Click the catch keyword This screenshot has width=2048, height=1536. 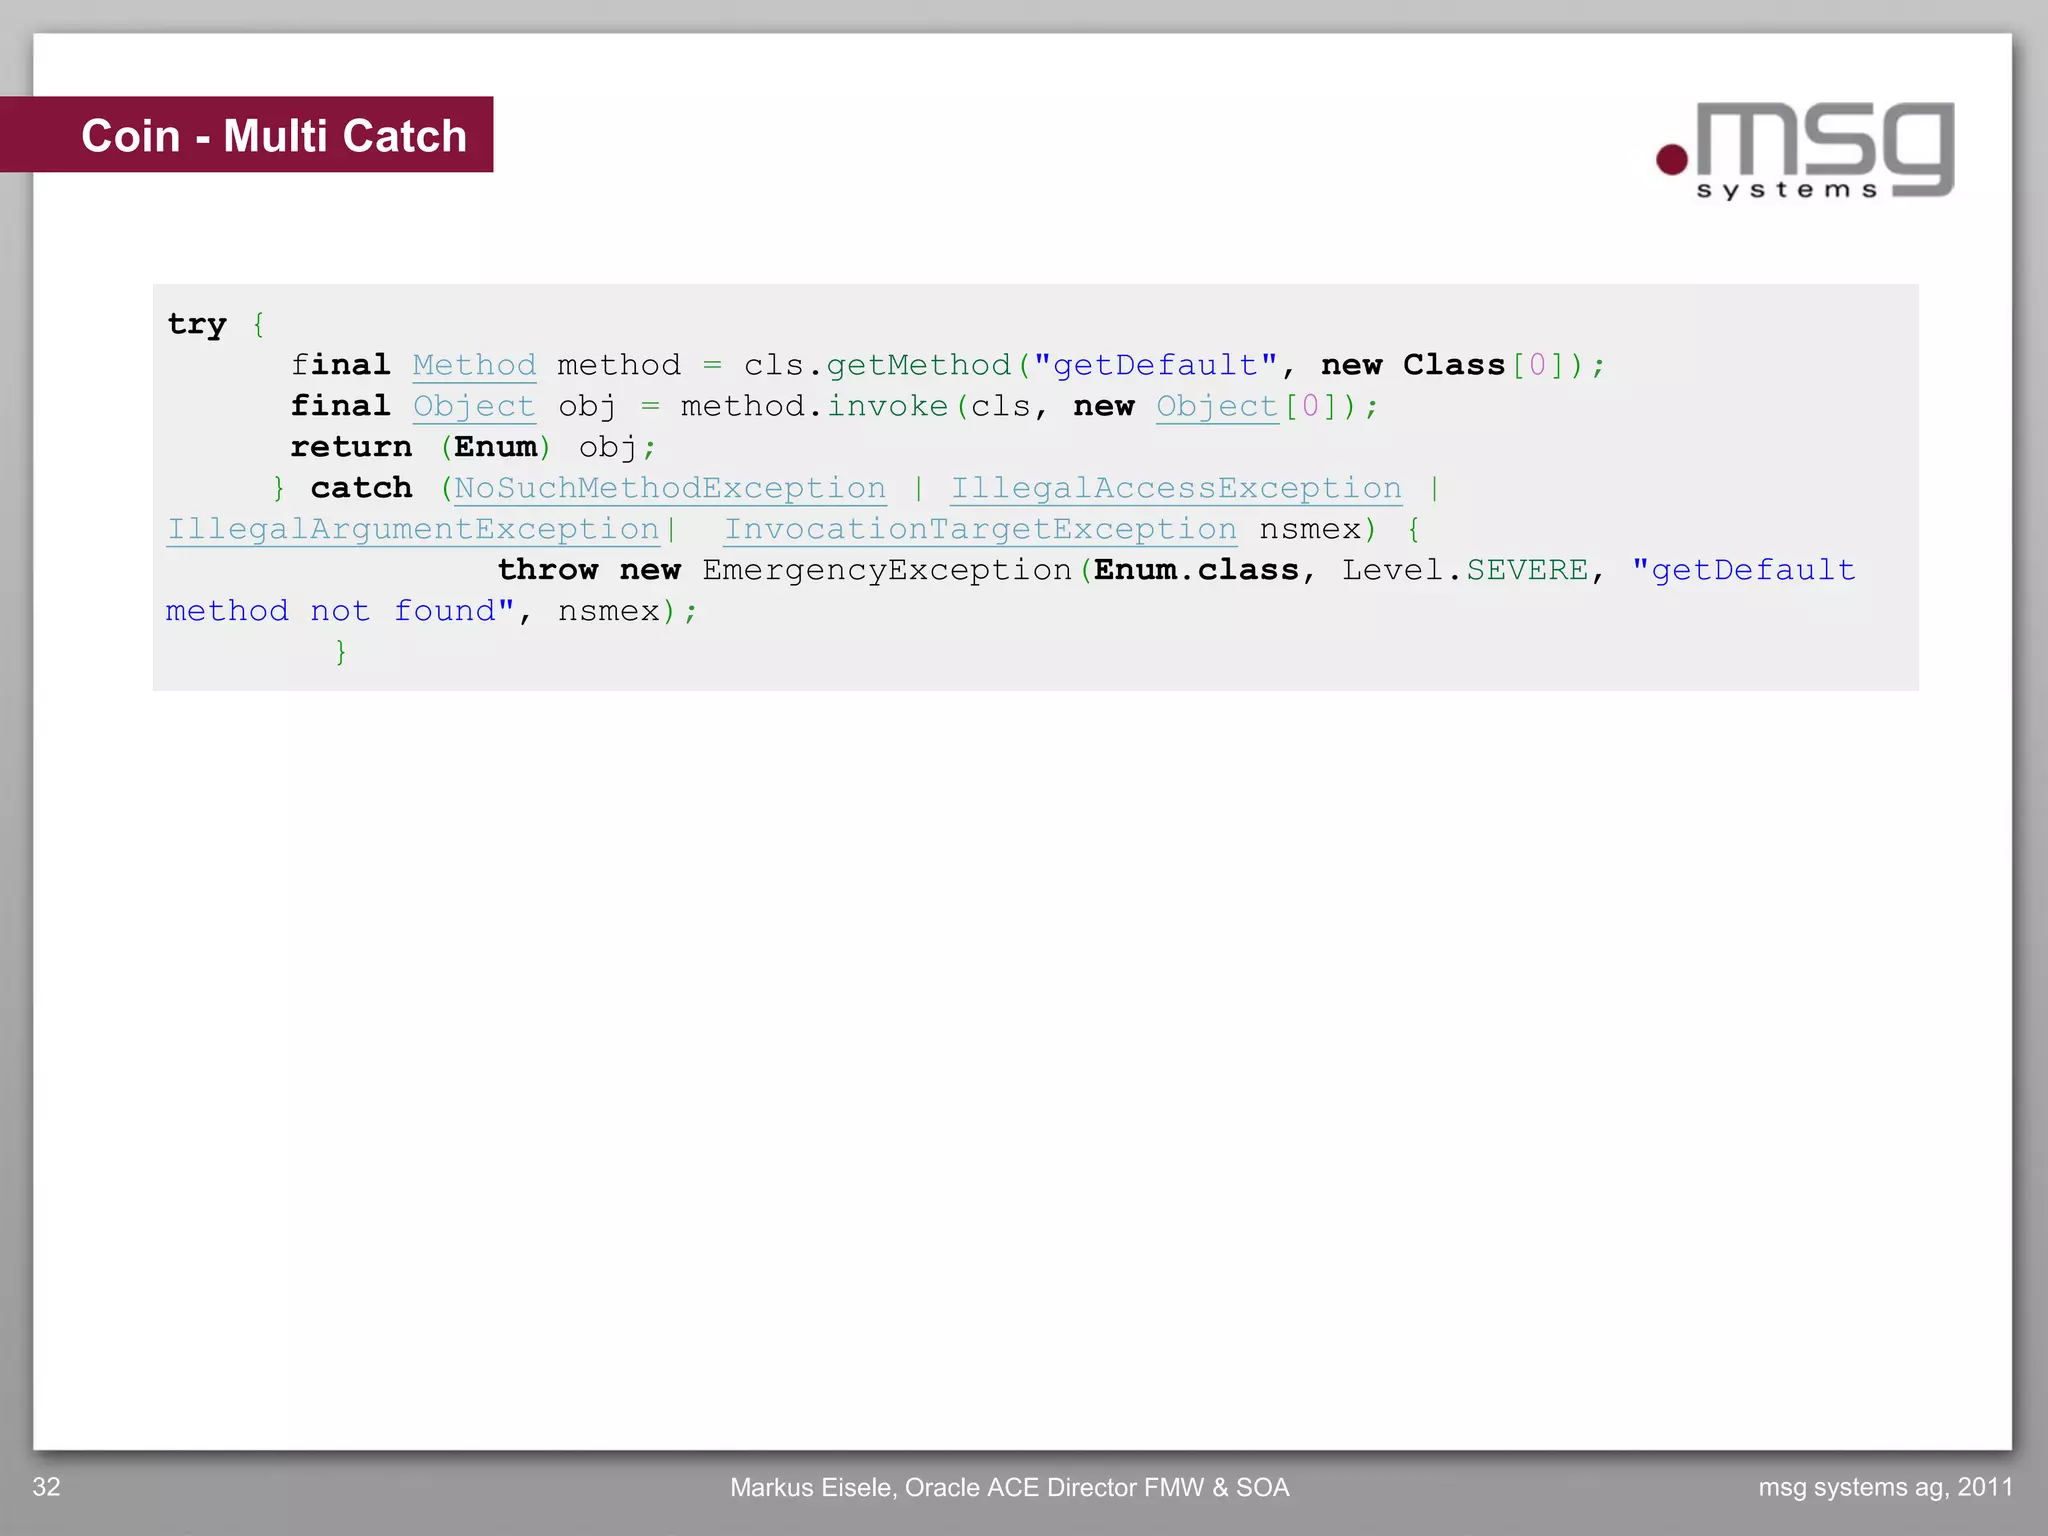361,488
